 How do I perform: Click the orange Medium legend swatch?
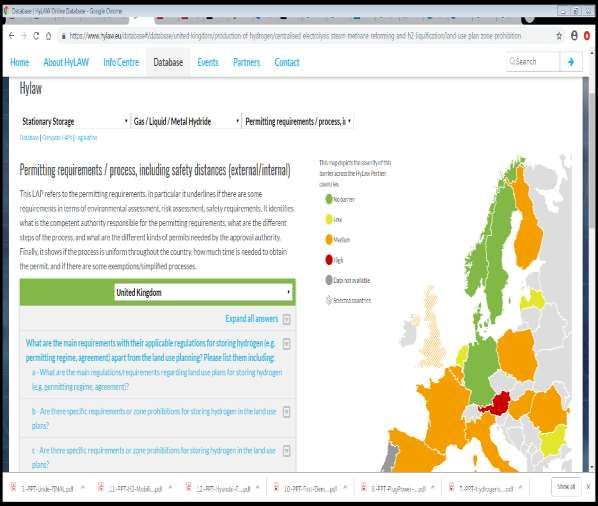329,239
